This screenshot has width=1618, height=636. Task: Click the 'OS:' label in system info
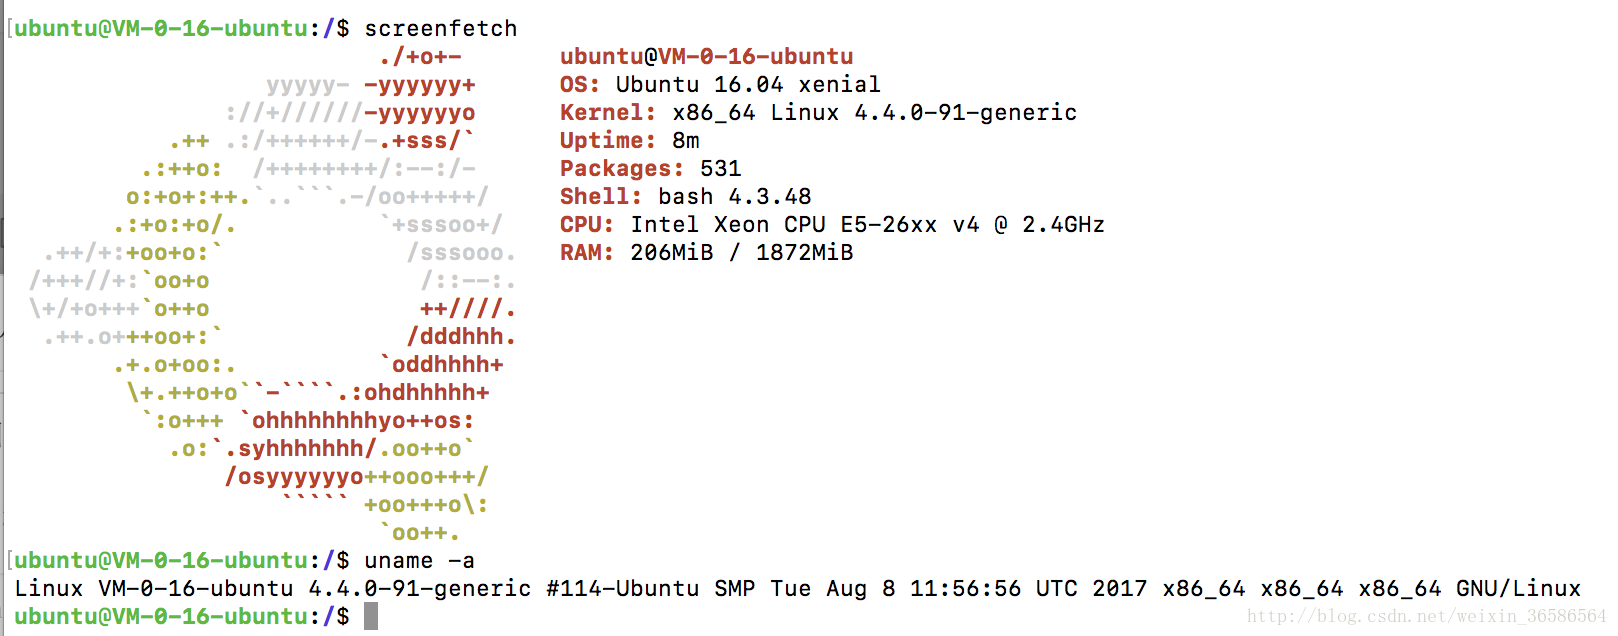580,84
